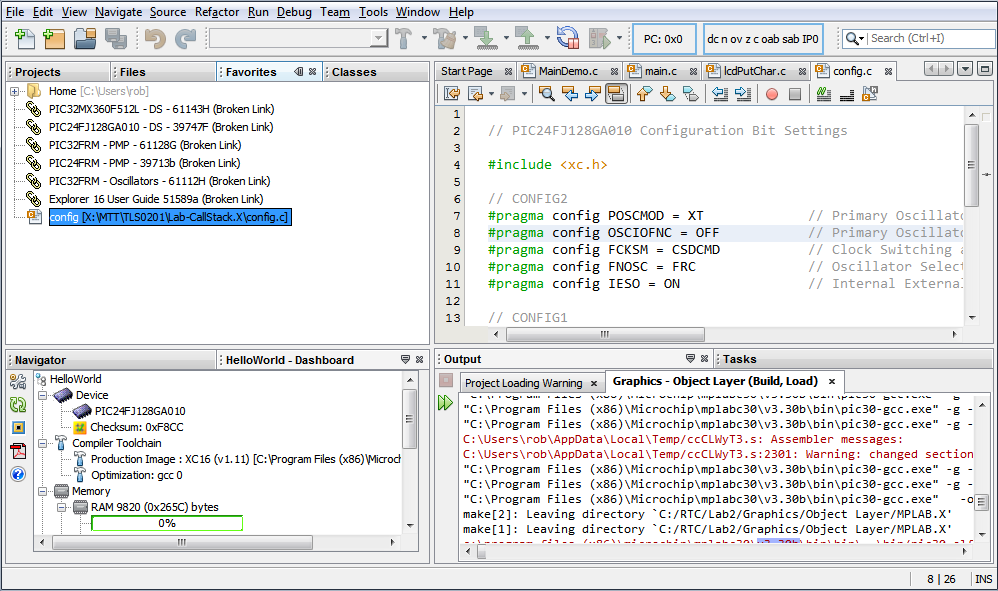
Task: Open the device datasheet PDF icon in Dashboard
Action: [x=18, y=451]
